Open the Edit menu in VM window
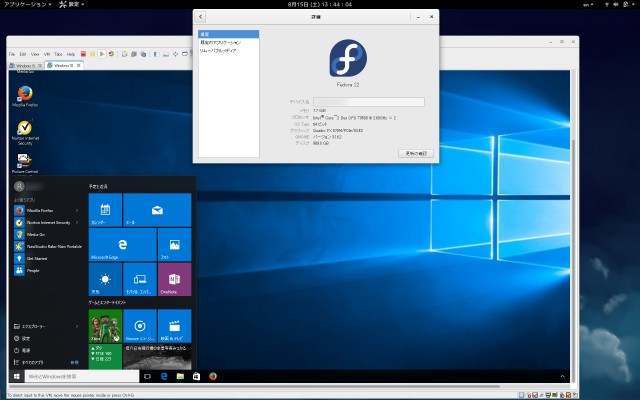The height and width of the screenshot is (400, 640). [23, 54]
